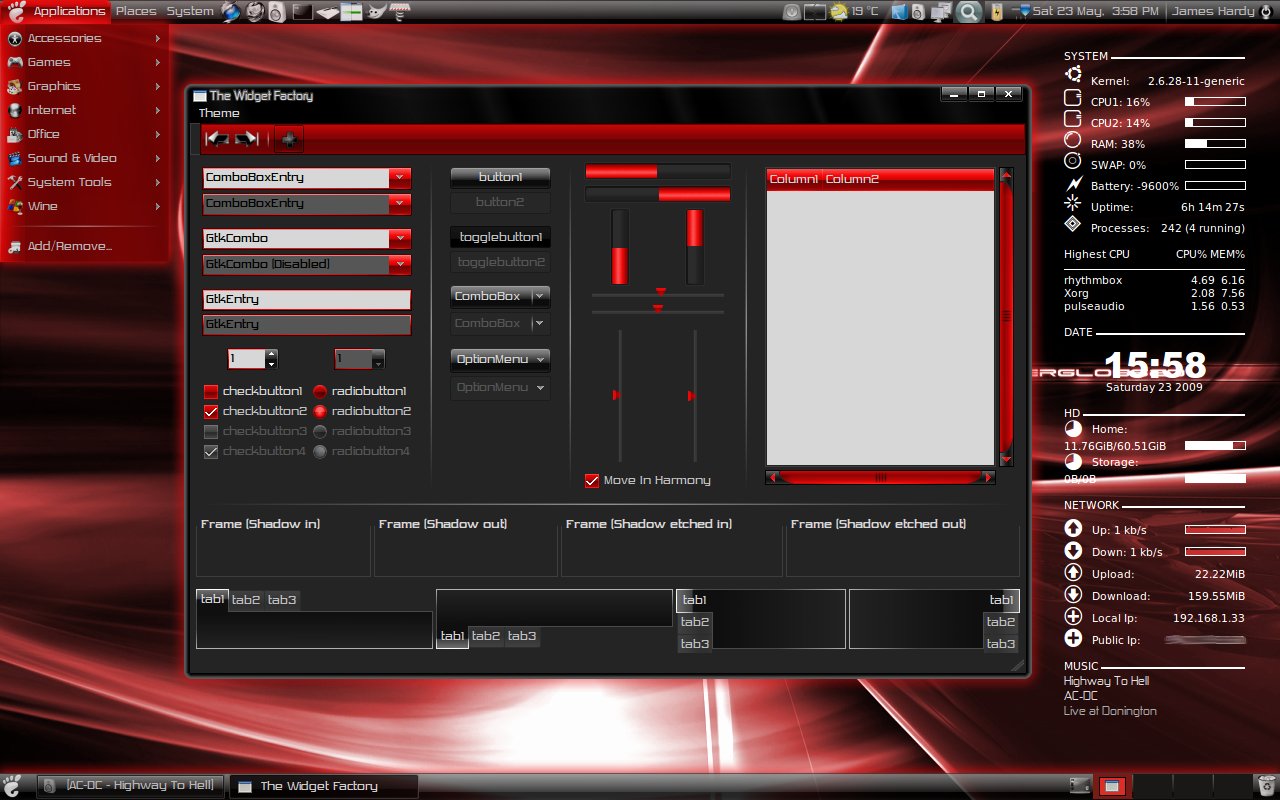Click the upper horizontal scale slider handle

pos(660,292)
